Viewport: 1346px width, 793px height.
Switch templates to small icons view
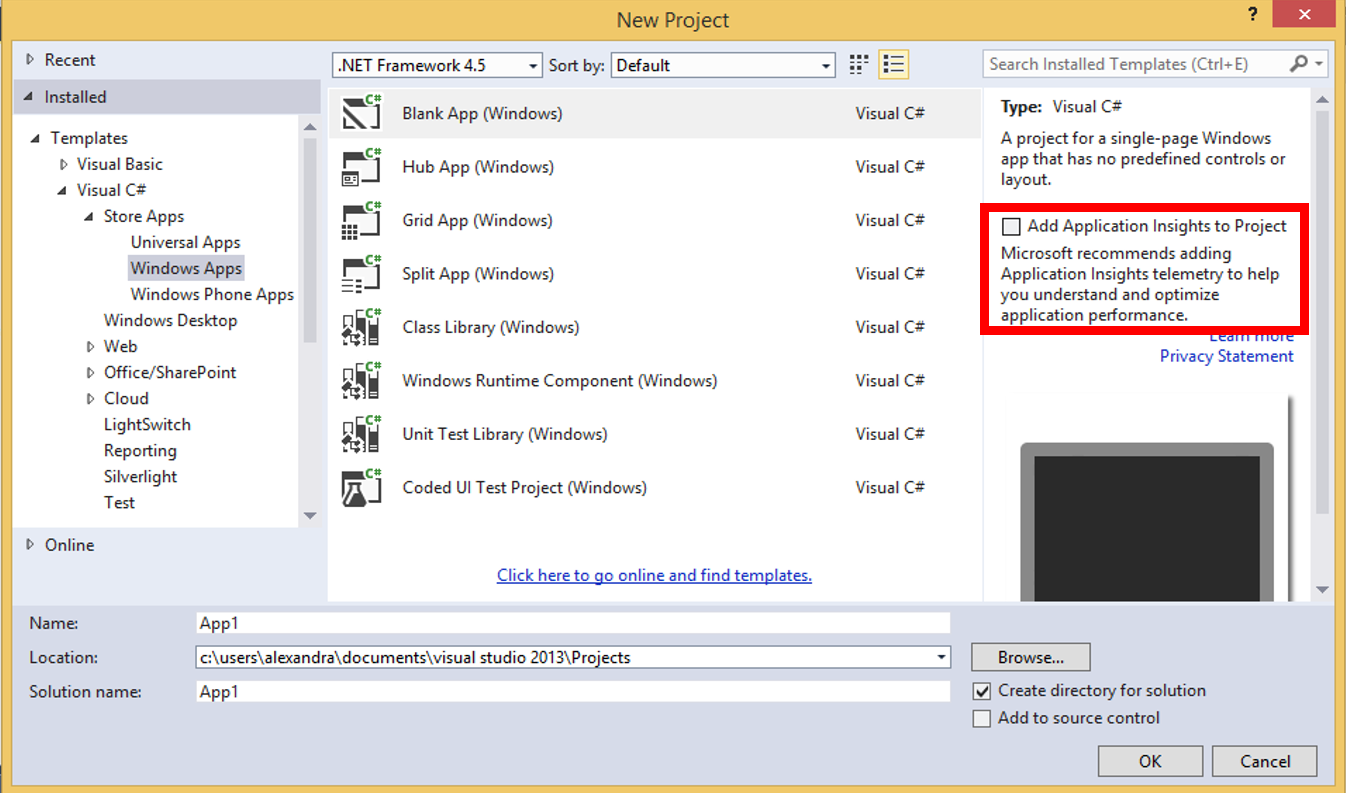858,63
